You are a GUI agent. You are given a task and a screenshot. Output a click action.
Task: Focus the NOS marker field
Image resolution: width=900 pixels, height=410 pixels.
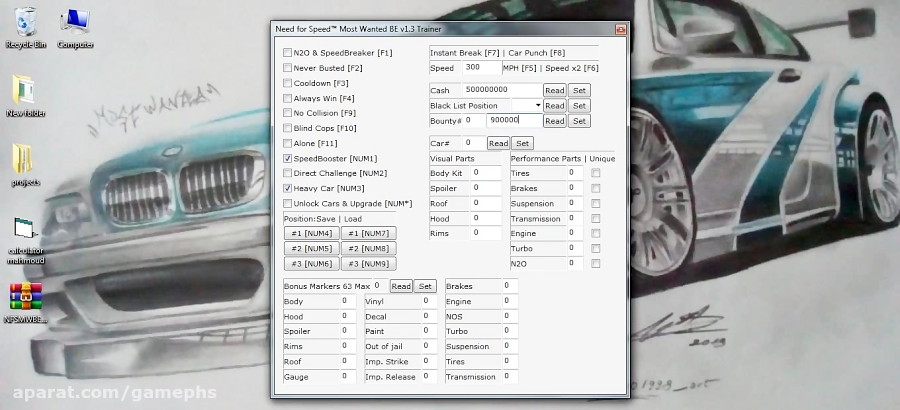tap(510, 316)
